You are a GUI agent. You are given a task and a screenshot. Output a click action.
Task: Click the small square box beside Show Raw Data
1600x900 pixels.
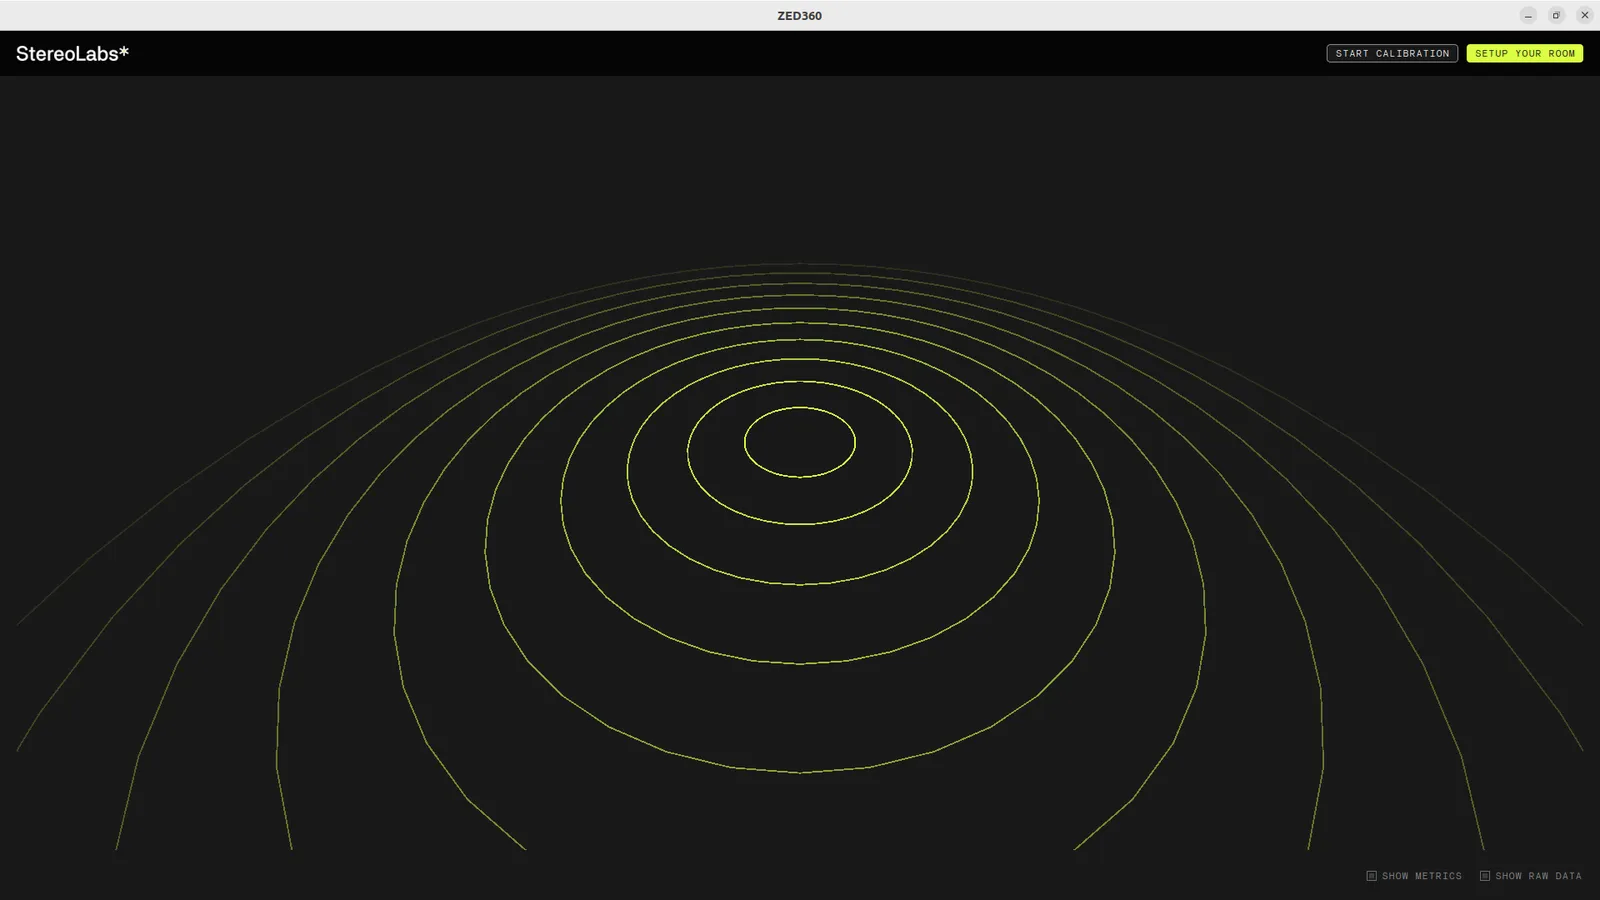click(1485, 876)
